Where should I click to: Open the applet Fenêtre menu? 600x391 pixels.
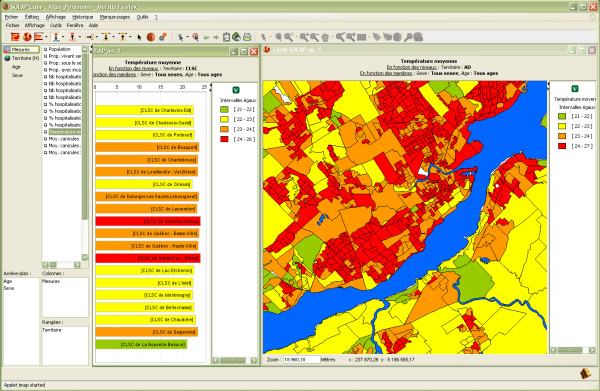(x=75, y=25)
